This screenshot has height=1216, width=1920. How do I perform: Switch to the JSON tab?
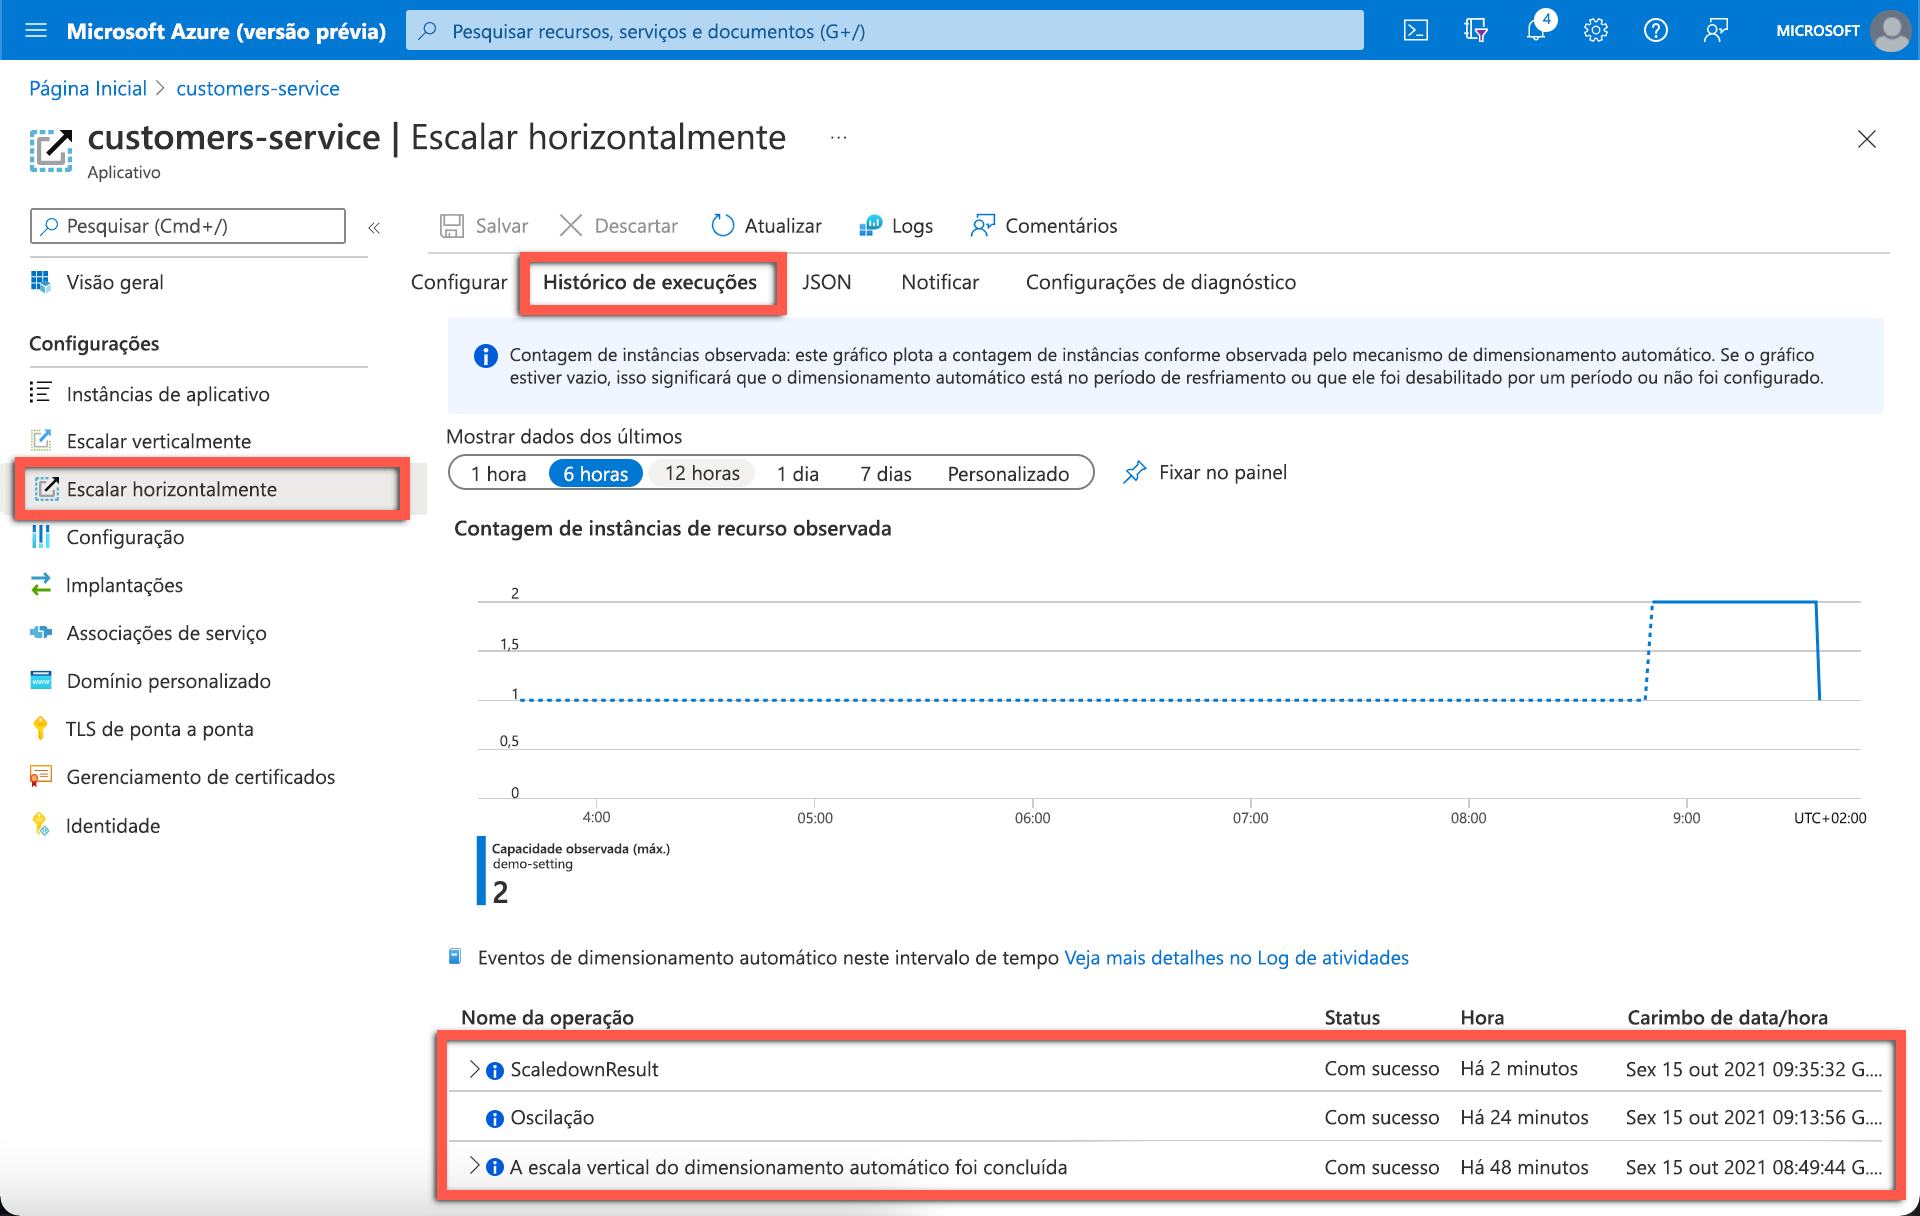point(826,283)
